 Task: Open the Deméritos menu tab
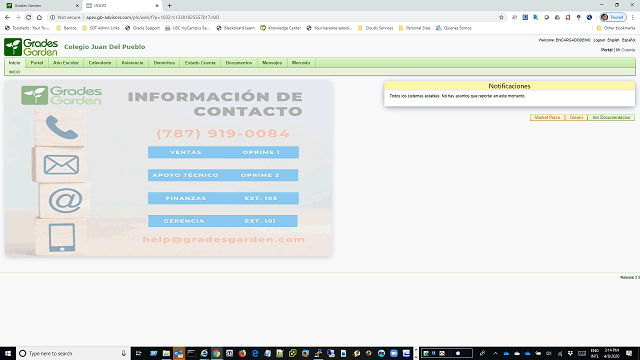(x=164, y=63)
